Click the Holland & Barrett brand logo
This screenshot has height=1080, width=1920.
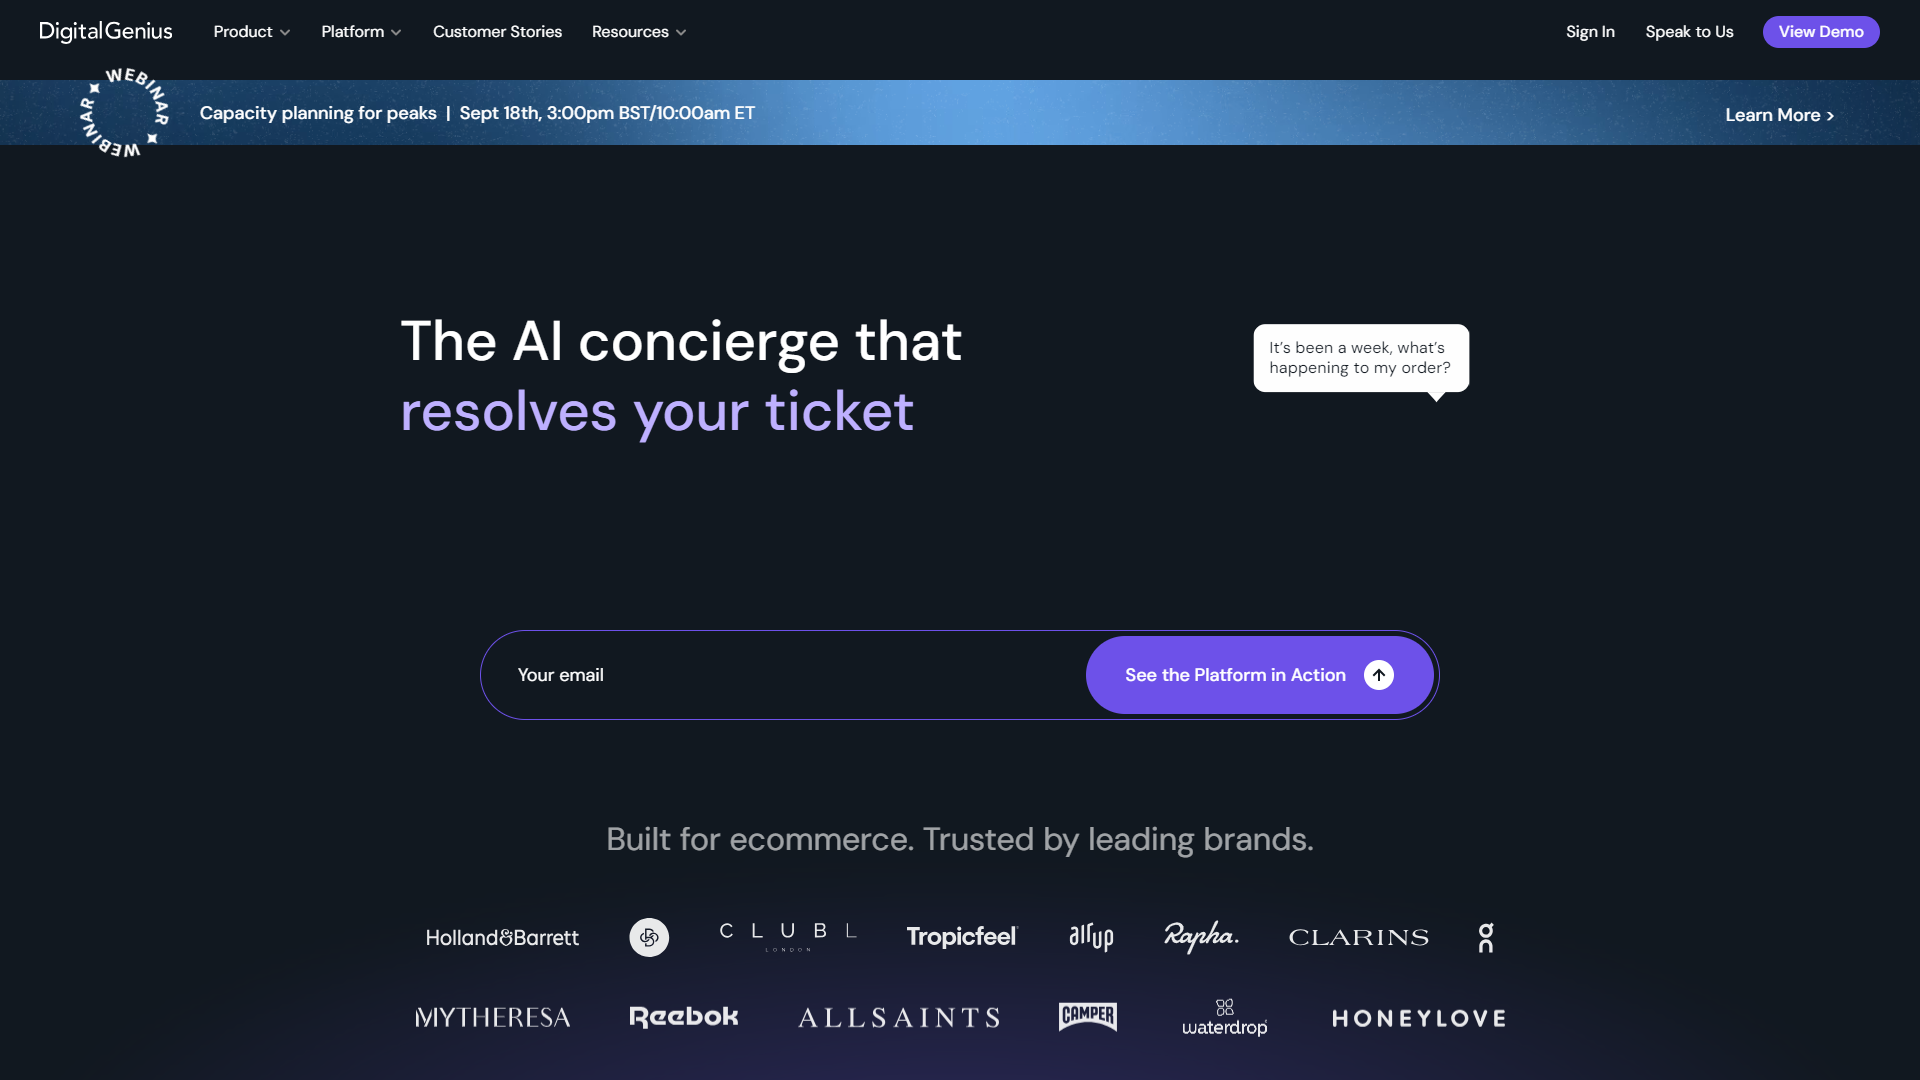coord(501,938)
